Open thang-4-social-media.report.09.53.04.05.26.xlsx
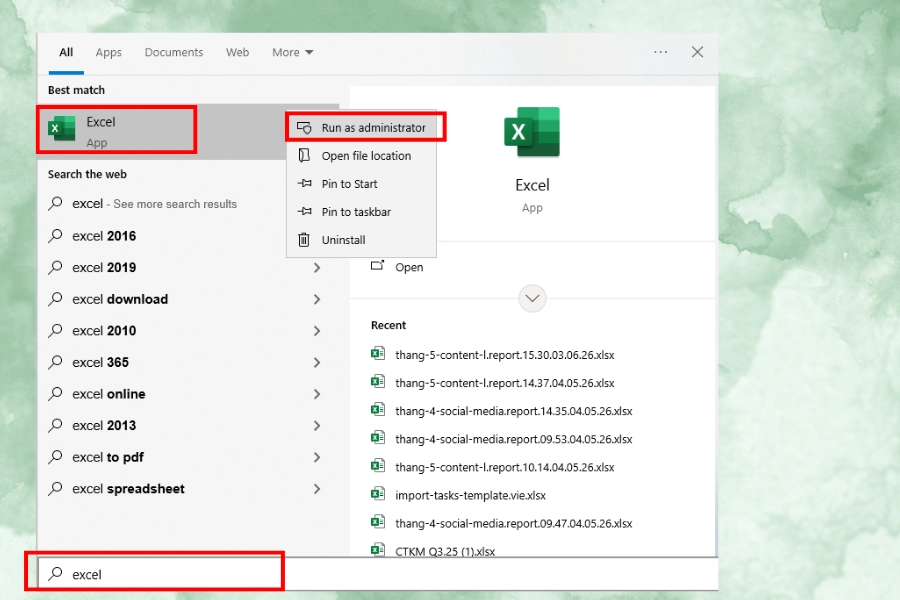This screenshot has height=600, width=900. pos(514,439)
